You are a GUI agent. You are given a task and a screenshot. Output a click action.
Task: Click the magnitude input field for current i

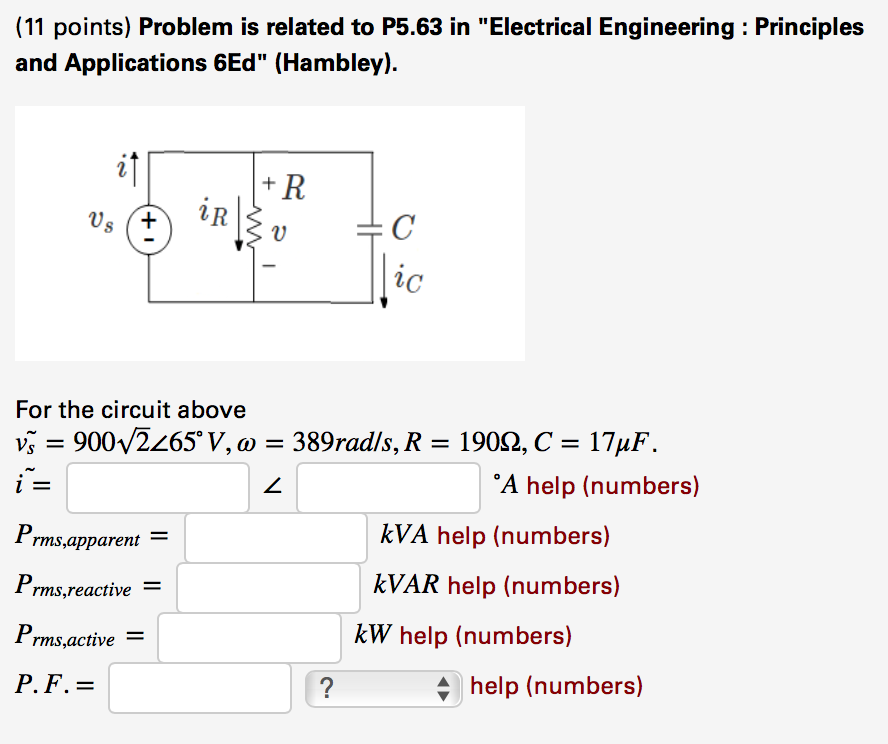click(157, 487)
